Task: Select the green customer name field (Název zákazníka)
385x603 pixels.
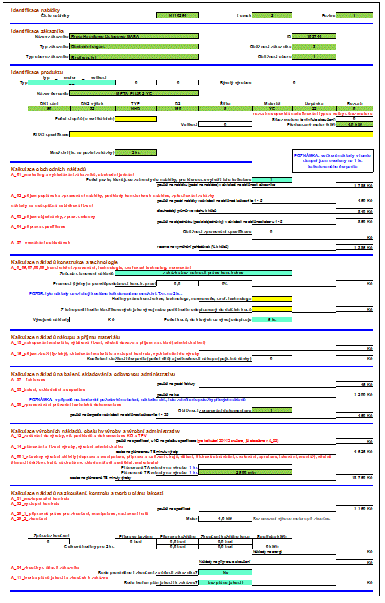Action: pos(134,36)
